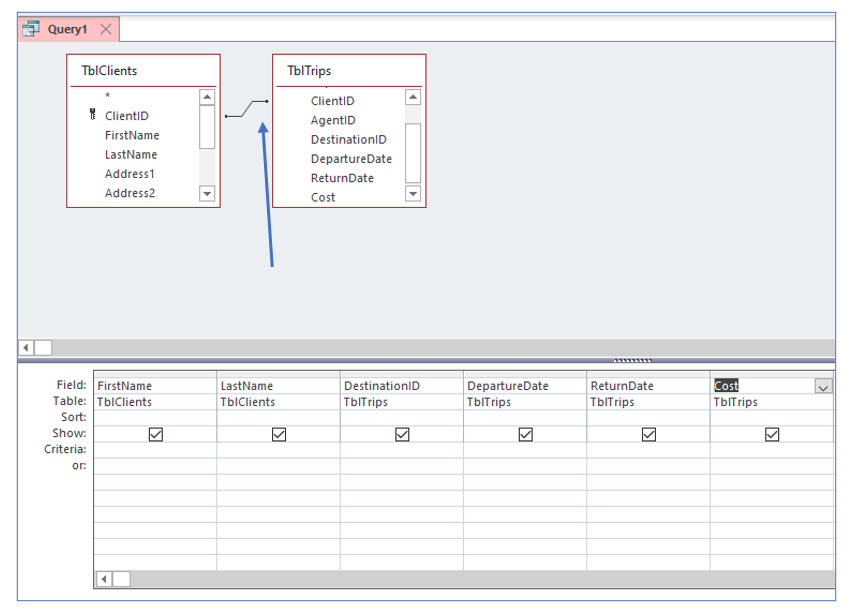Click the Sort cell under Cost
The image size is (850, 612).
pos(772,418)
